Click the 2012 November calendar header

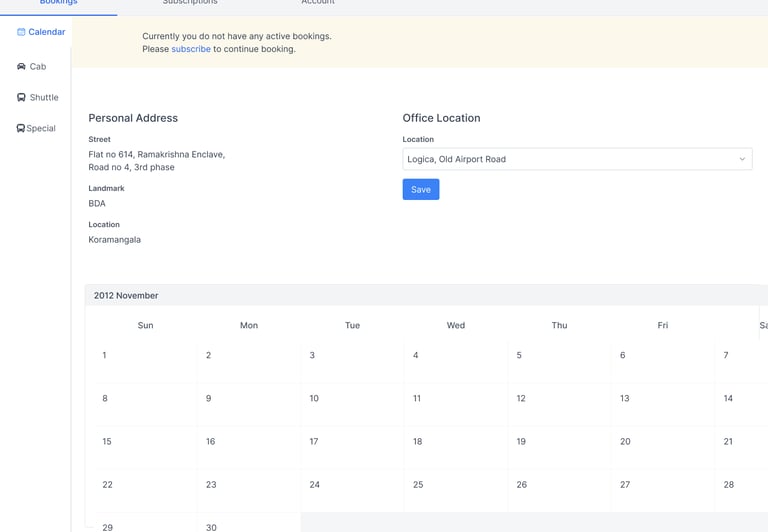point(126,296)
